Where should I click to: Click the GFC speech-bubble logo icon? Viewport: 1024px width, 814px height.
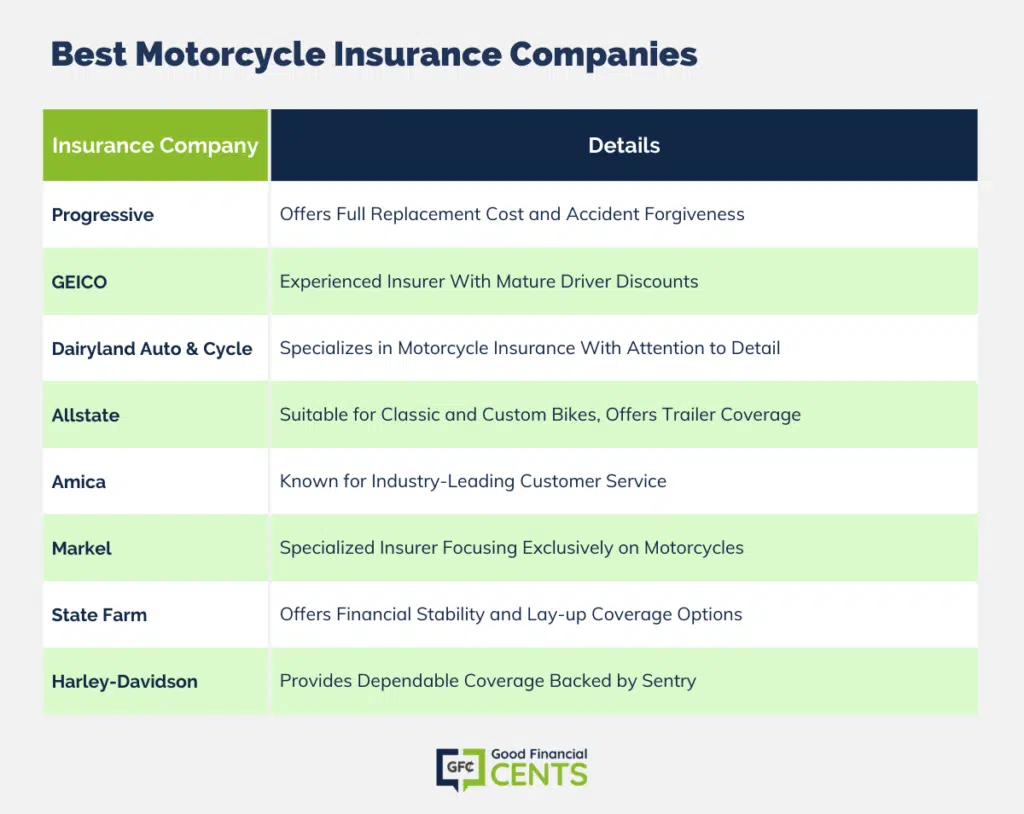click(461, 769)
